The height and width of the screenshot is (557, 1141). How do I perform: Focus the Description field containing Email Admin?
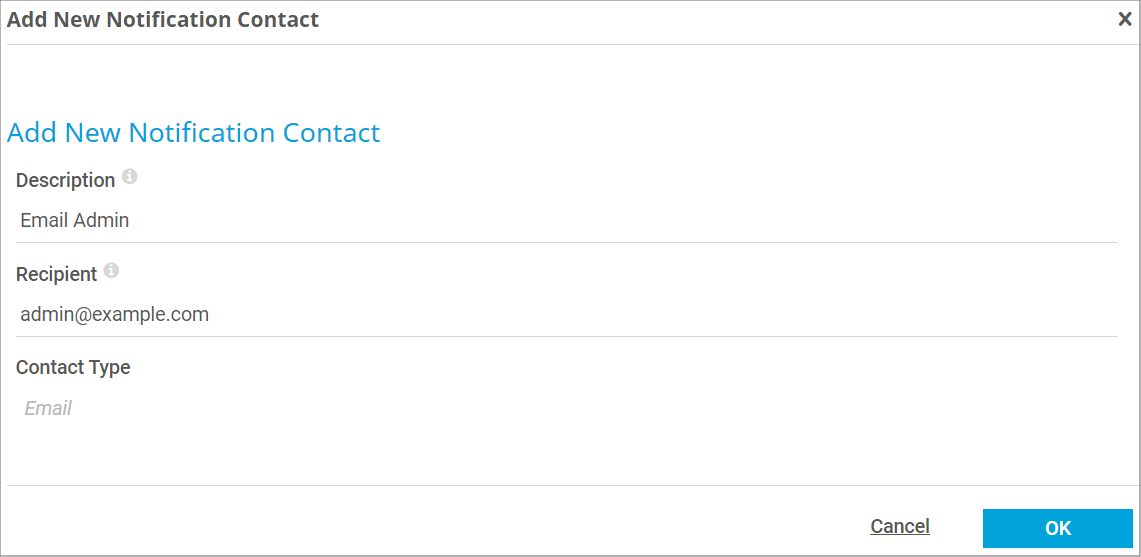tap(567, 221)
